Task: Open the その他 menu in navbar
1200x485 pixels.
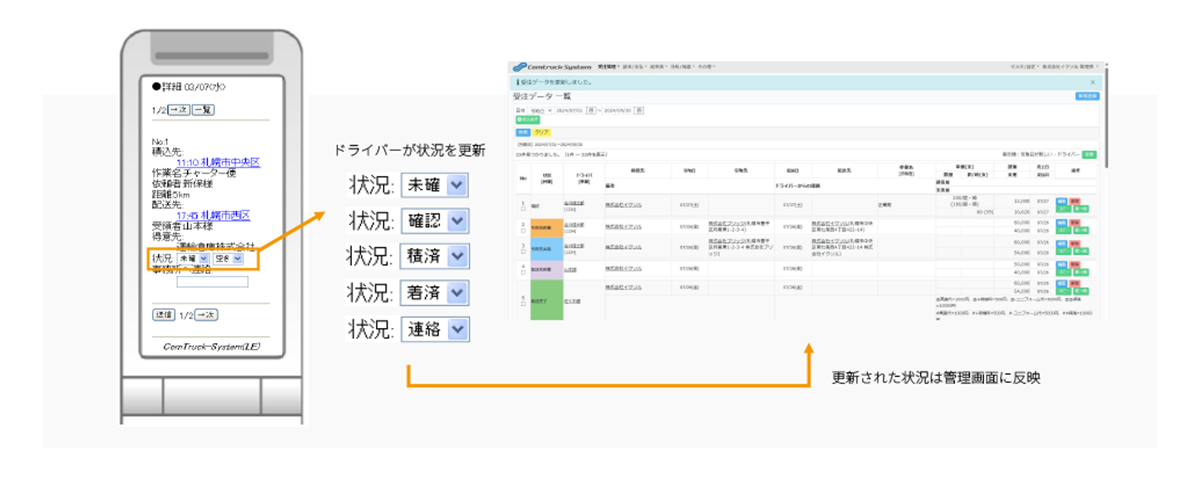Action: (706, 67)
